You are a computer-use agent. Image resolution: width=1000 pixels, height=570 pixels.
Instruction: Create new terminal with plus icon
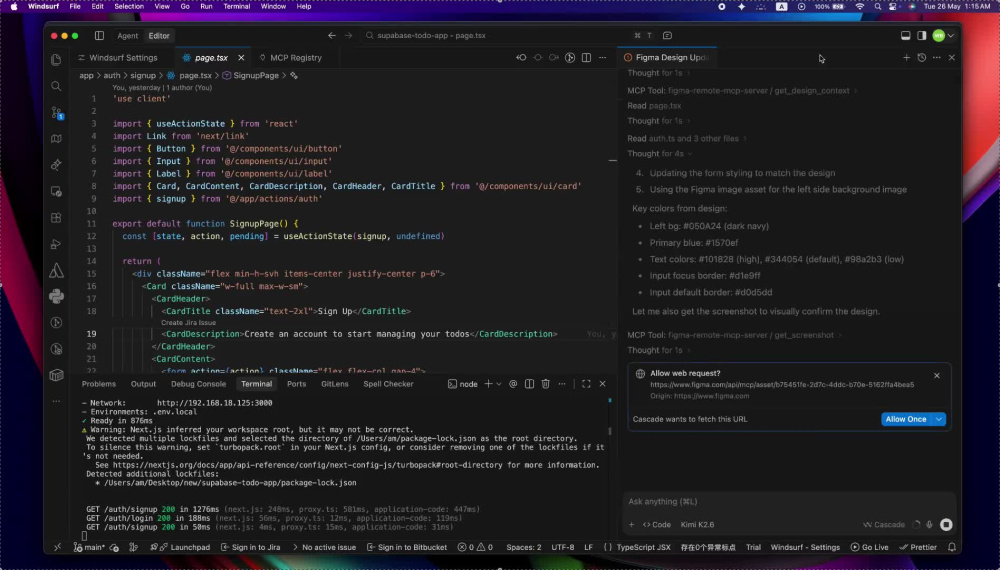[488, 384]
